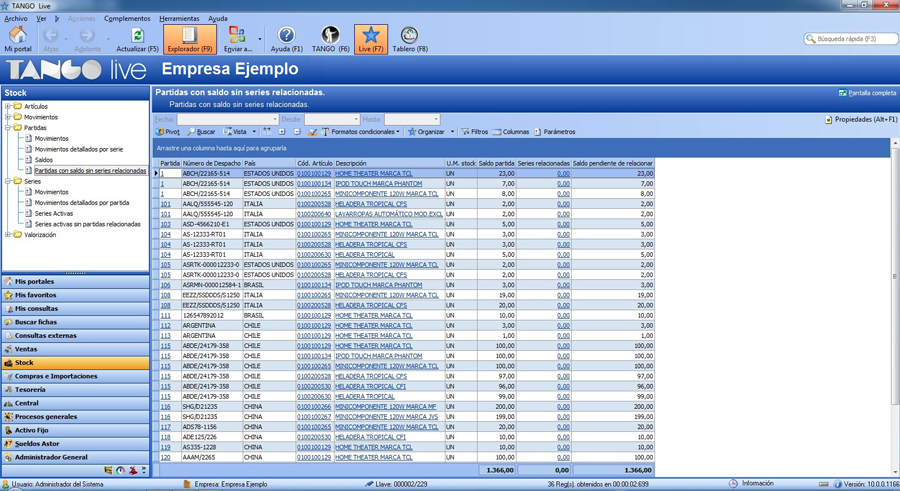The image size is (900, 491).
Task: Open Mis portales panel
Action: (76, 281)
